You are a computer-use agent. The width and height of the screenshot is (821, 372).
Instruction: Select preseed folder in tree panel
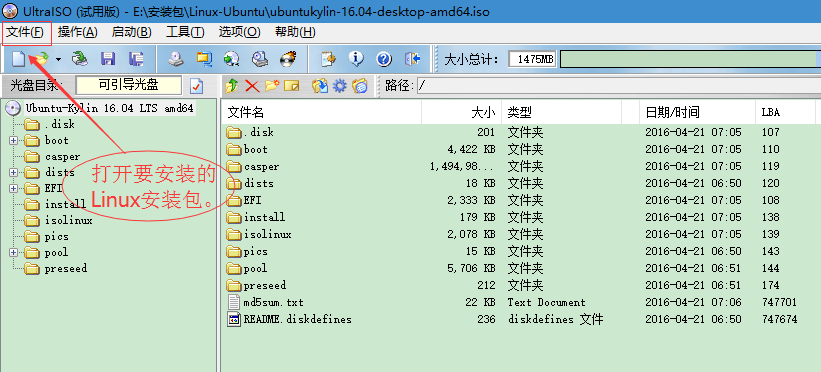65,269
